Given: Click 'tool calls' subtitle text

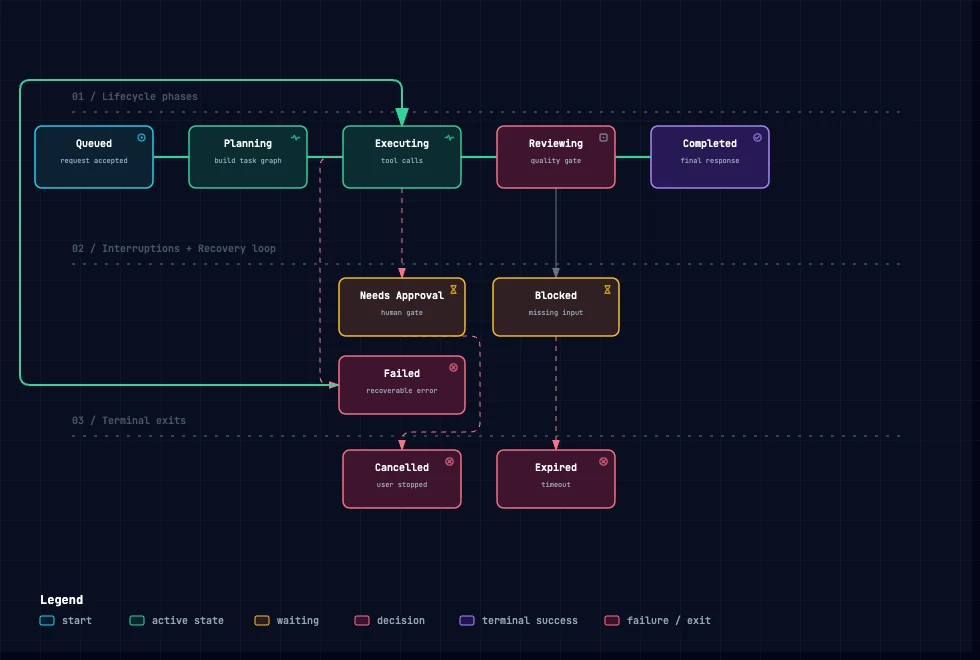Looking at the screenshot, I should click(402, 161).
